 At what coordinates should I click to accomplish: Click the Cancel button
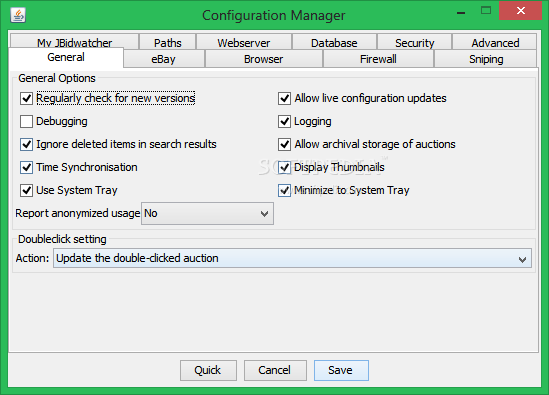[x=275, y=370]
